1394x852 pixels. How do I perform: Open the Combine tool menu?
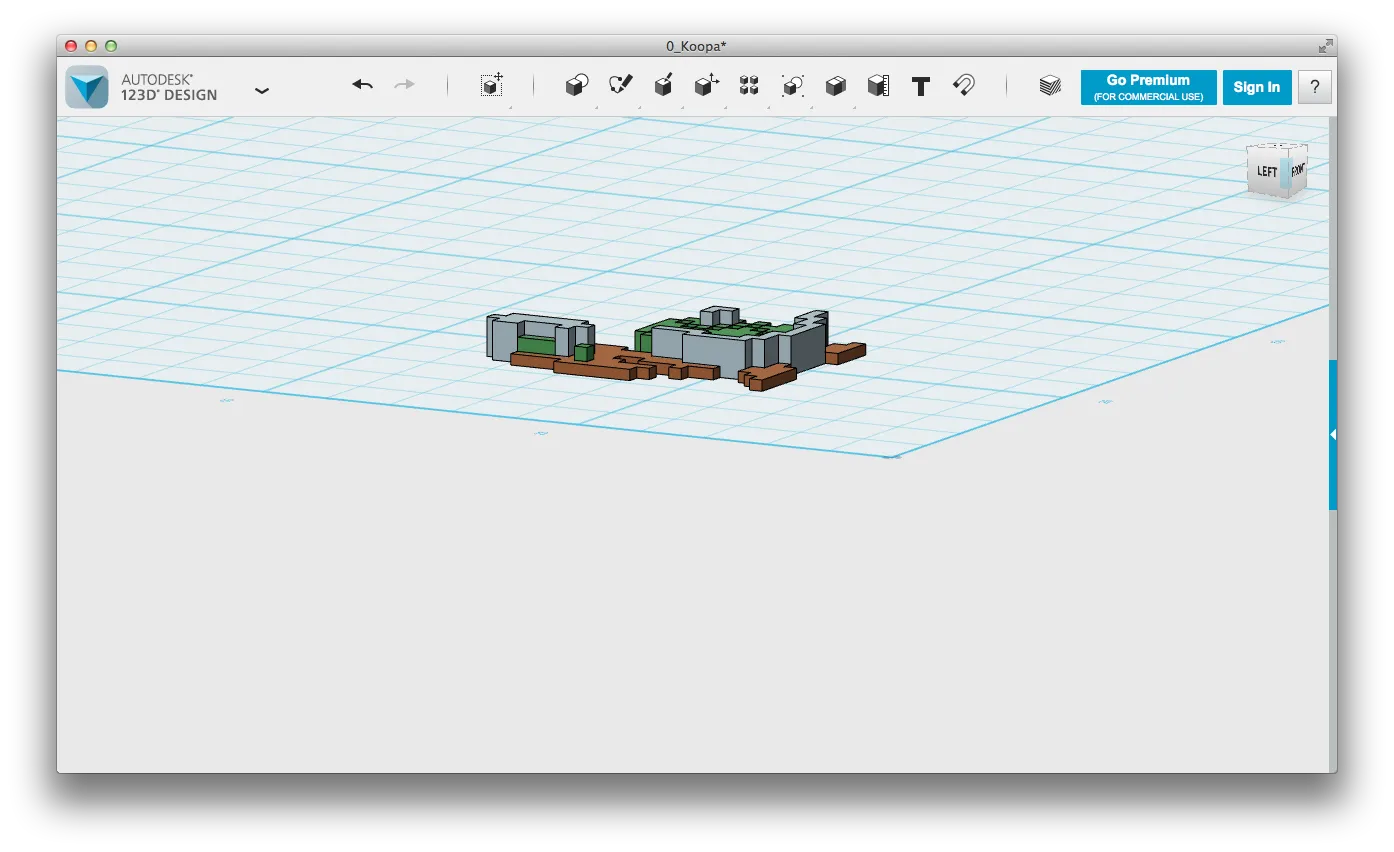click(x=836, y=86)
